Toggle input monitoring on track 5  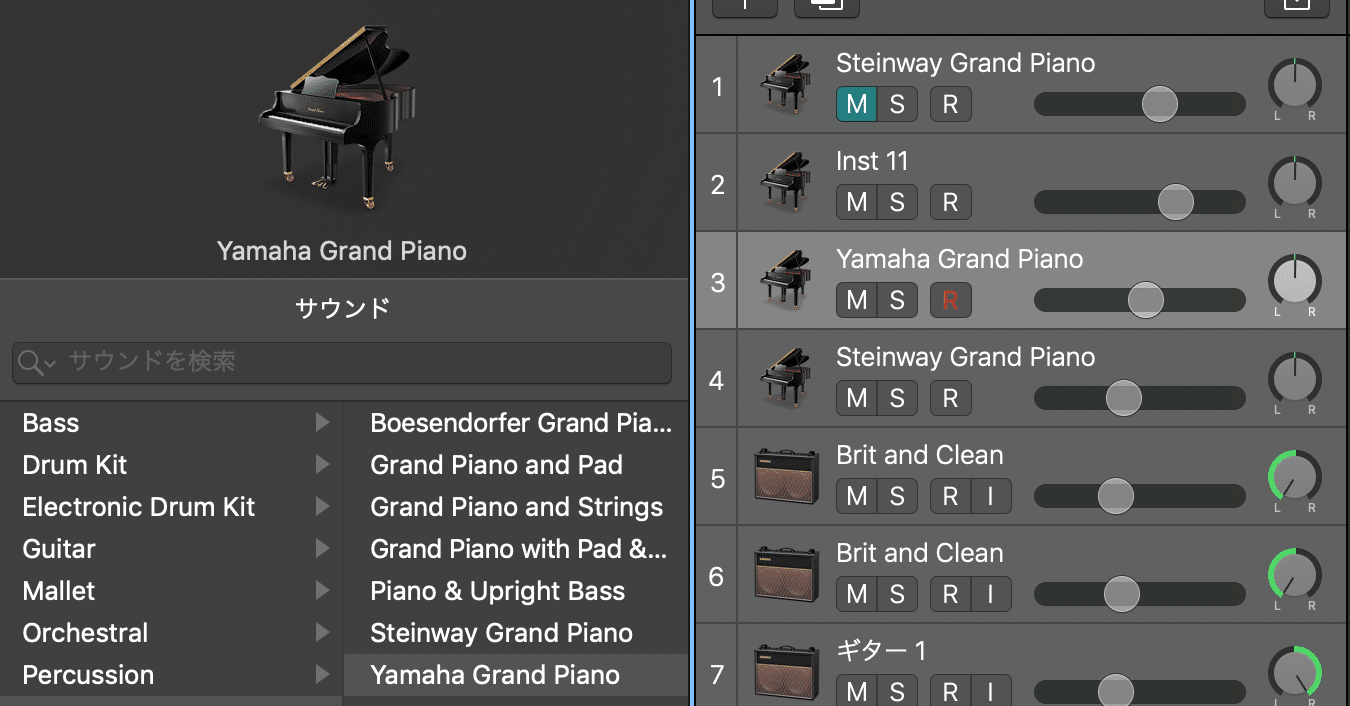(x=990, y=496)
